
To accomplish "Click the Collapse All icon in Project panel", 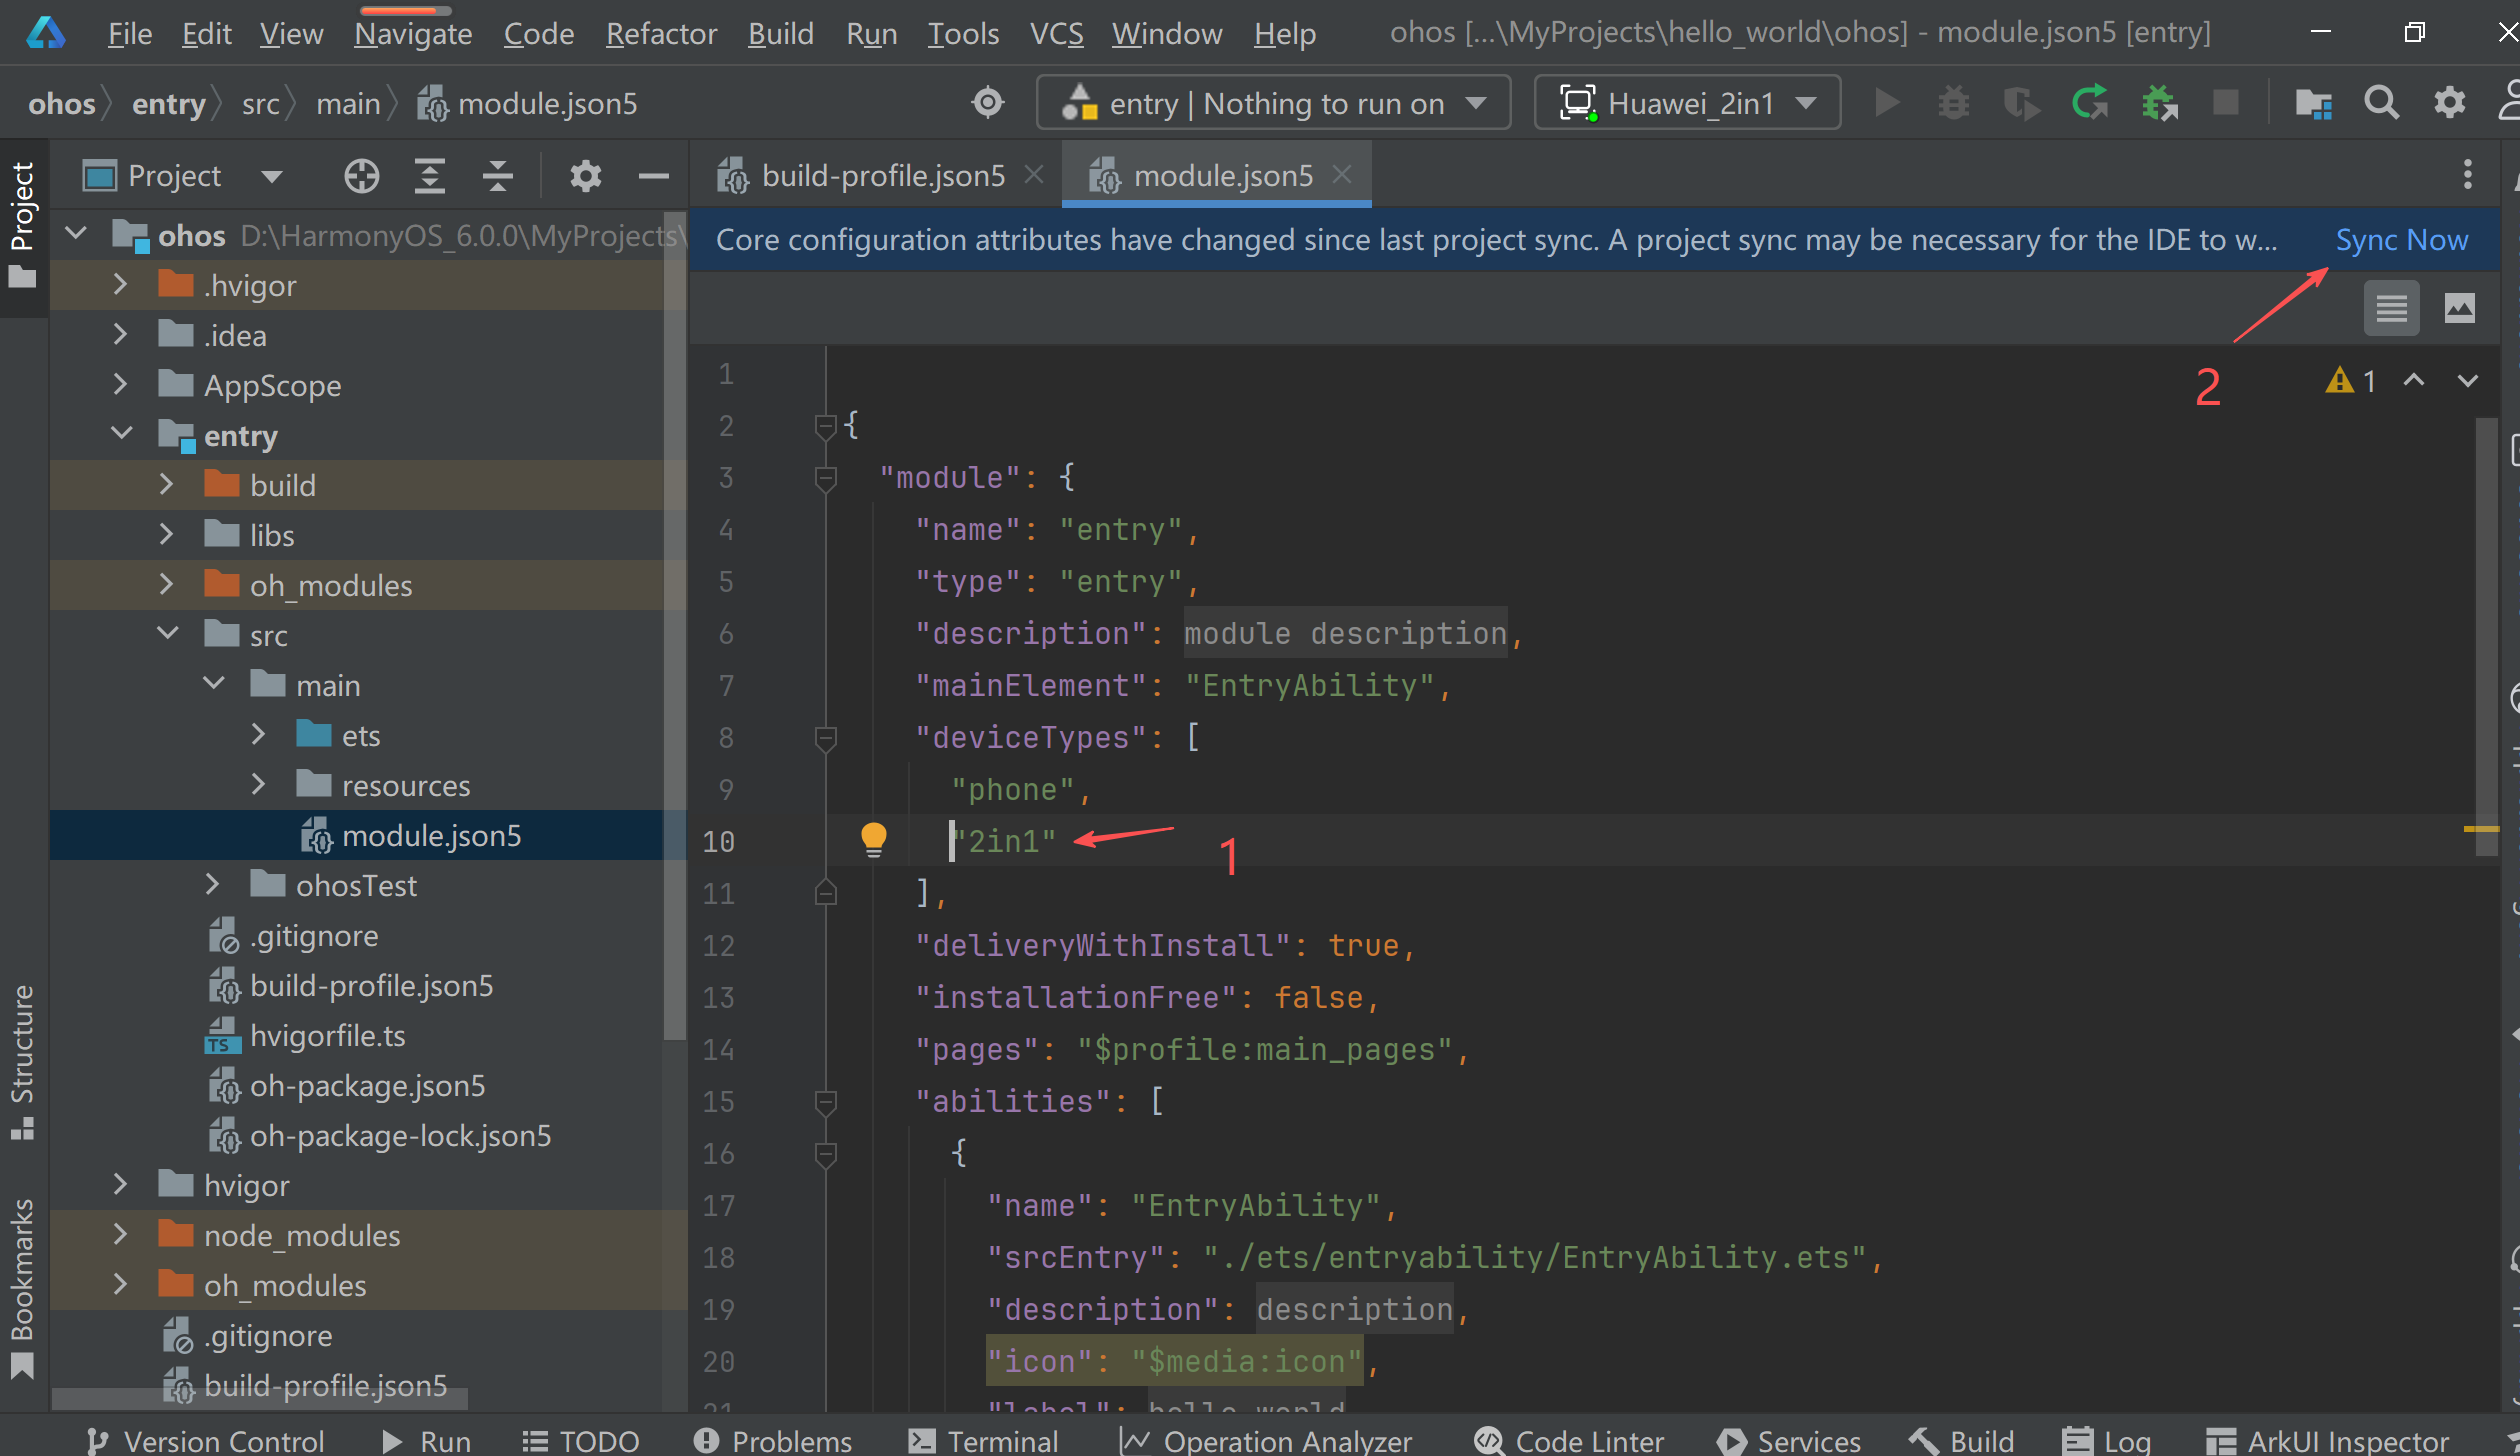I will 497,176.
